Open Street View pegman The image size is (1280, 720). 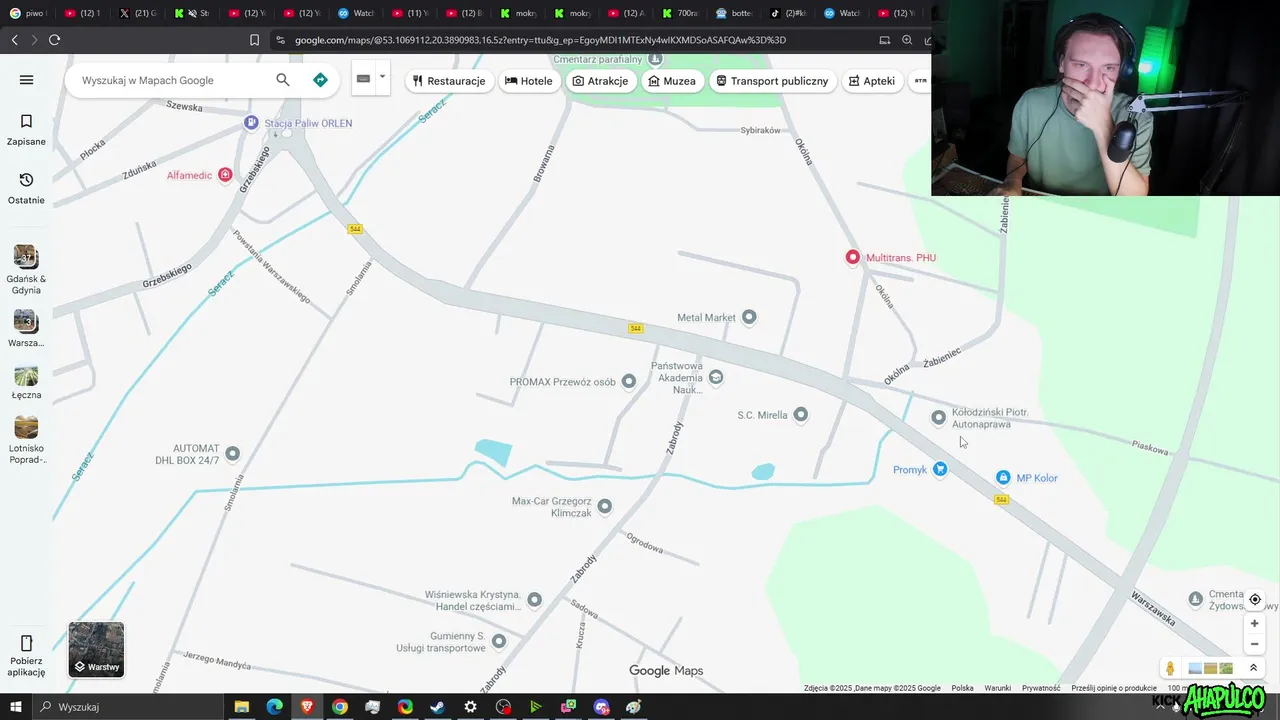tap(1170, 668)
